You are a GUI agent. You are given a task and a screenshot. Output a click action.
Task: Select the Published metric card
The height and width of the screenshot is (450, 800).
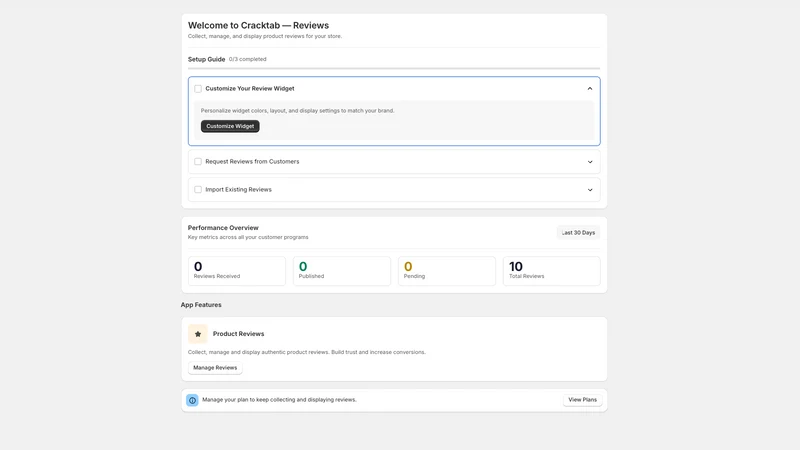342,271
